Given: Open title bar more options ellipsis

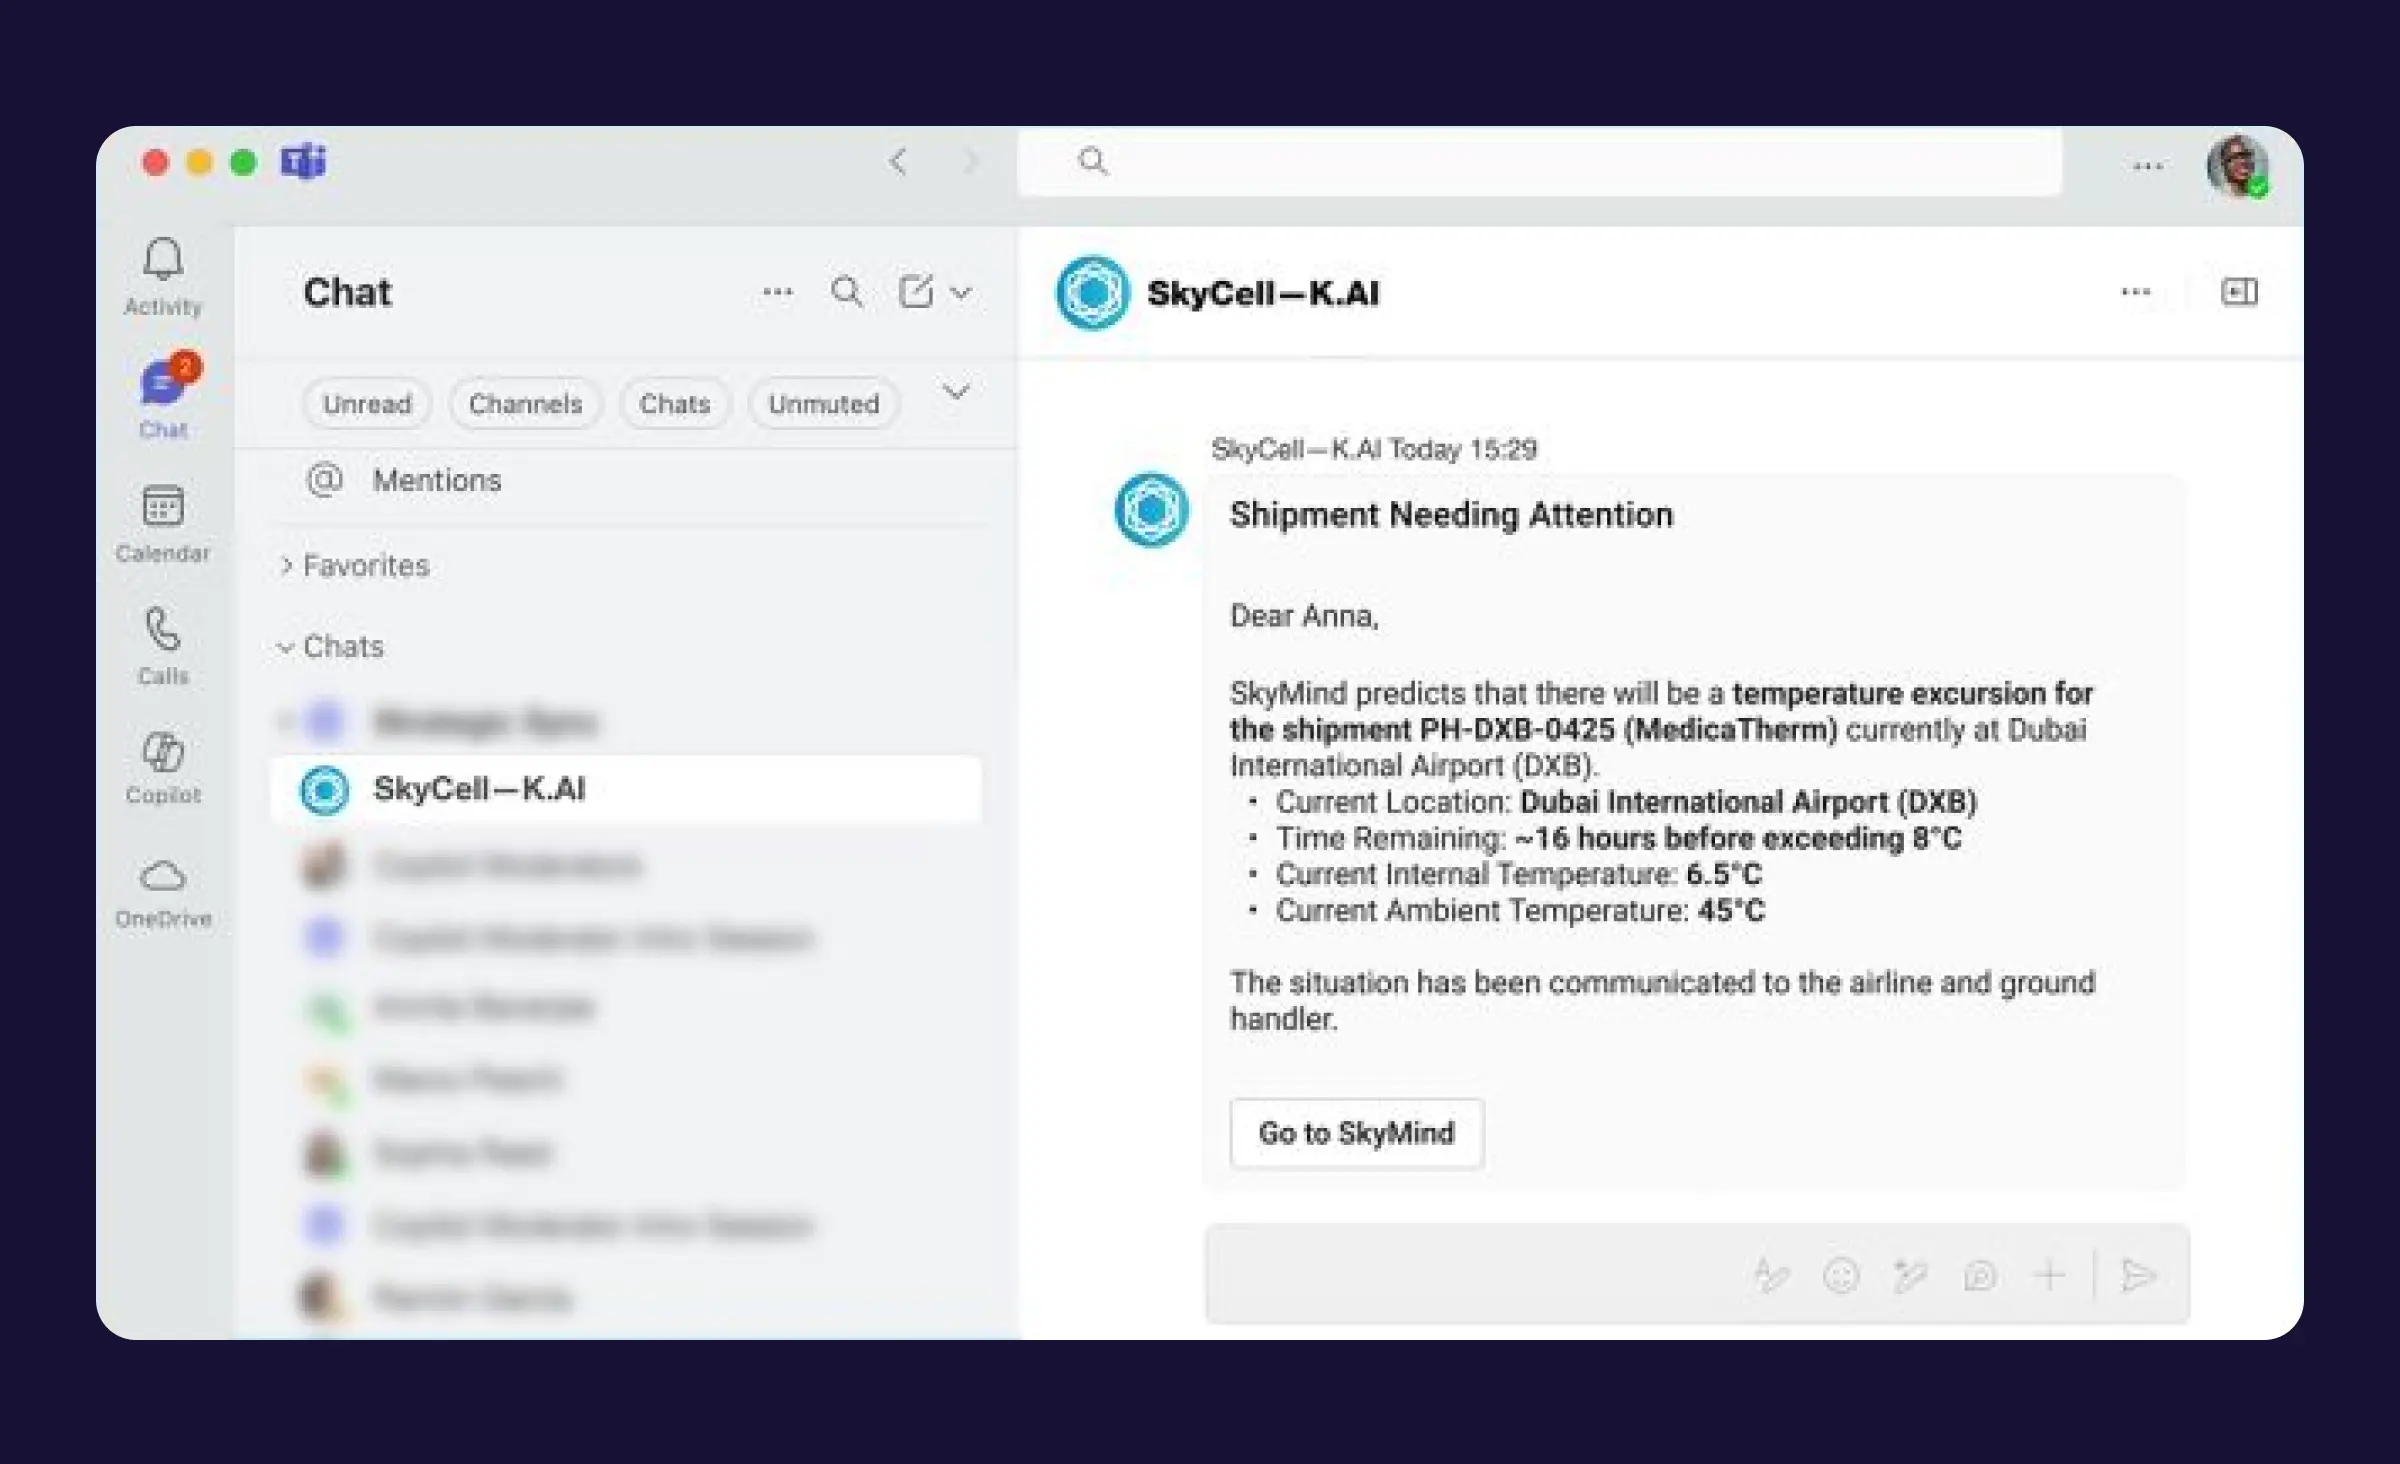Looking at the screenshot, I should point(2148,166).
